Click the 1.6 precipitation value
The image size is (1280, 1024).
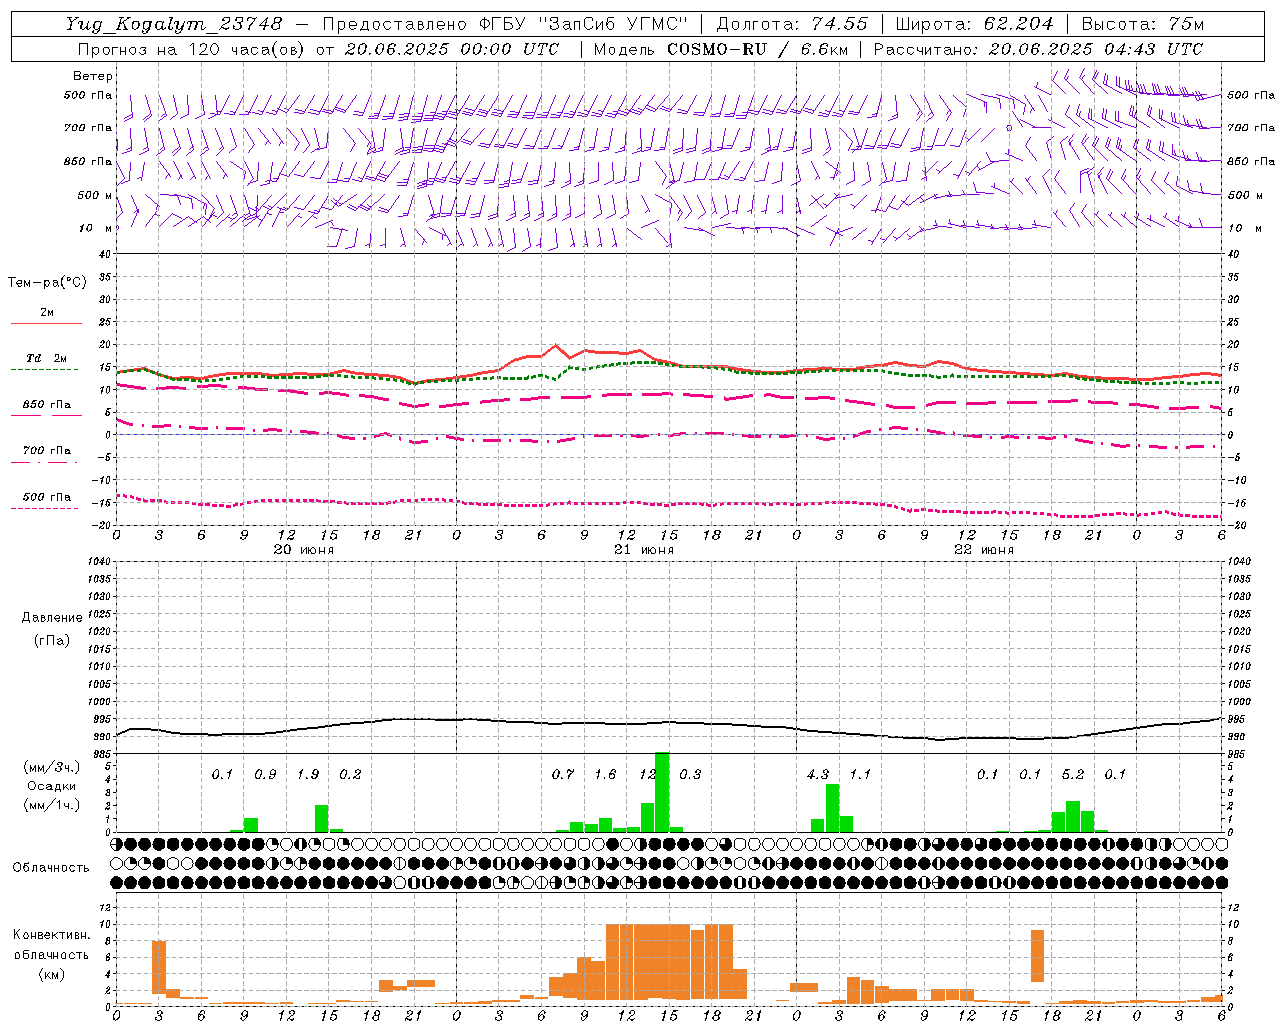pyautogui.click(x=605, y=774)
